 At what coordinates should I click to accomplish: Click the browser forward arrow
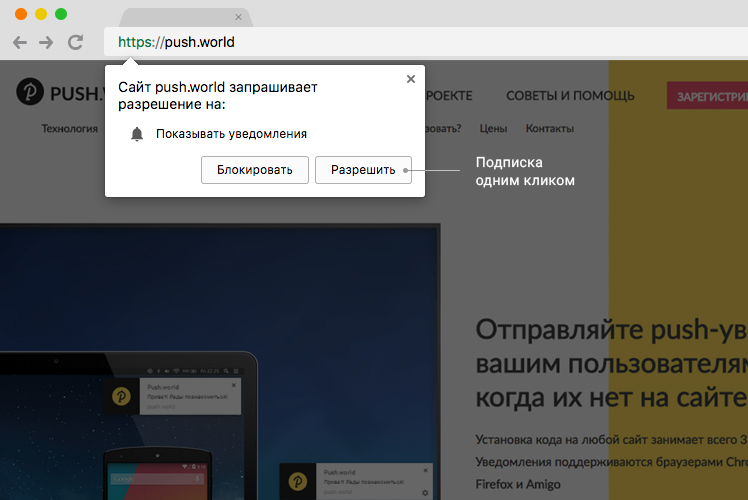click(46, 42)
